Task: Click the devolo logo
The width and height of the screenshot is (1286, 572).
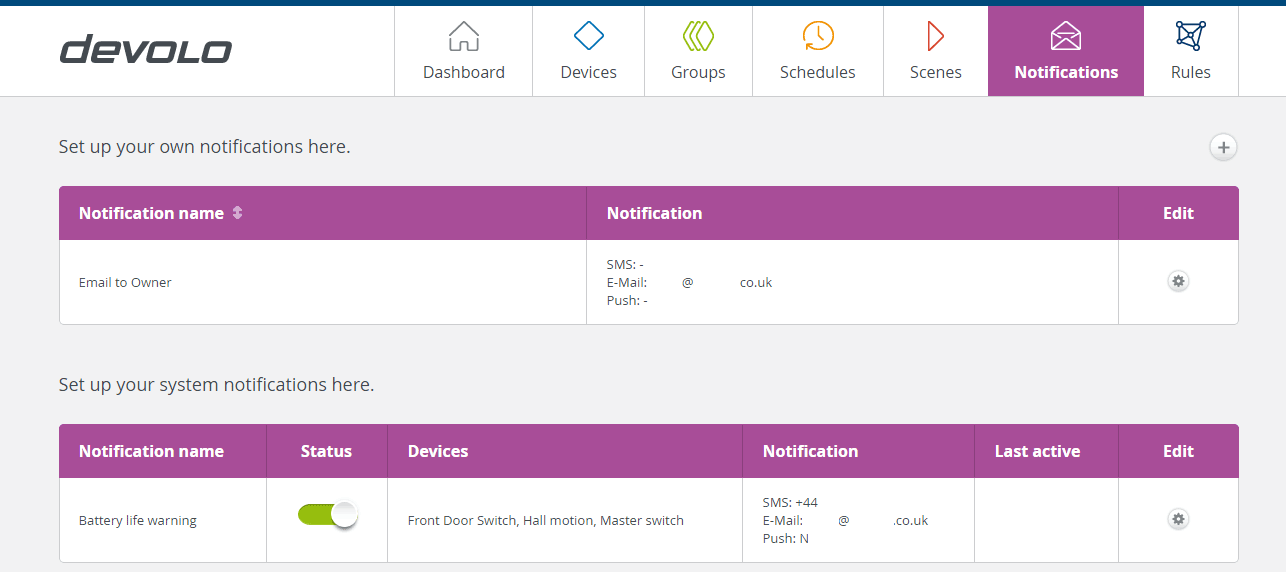Action: click(x=146, y=50)
